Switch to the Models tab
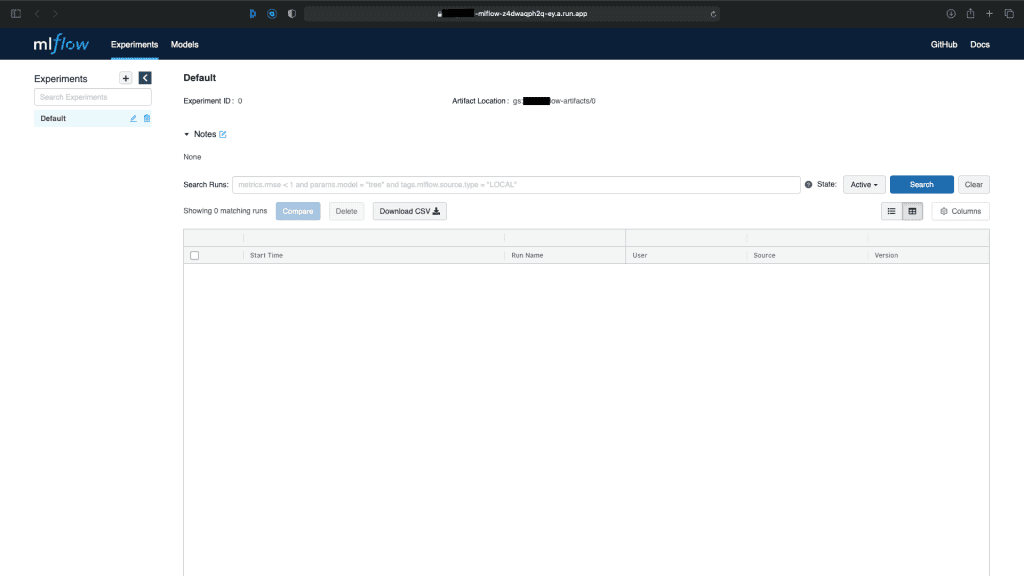 point(184,45)
